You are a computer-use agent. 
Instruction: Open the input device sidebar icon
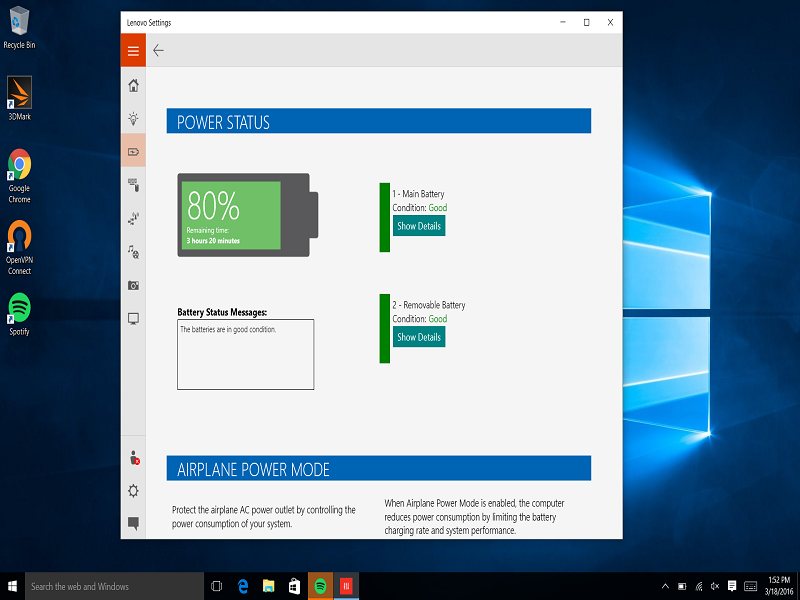point(133,184)
